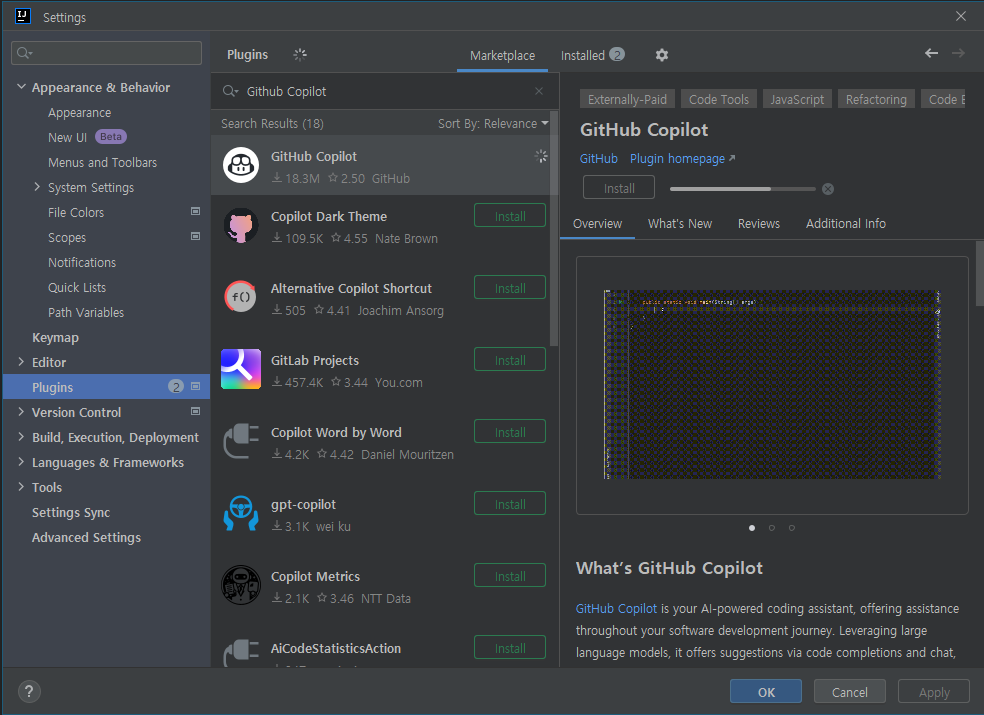Install the GitLab Projects plugin

click(510, 360)
